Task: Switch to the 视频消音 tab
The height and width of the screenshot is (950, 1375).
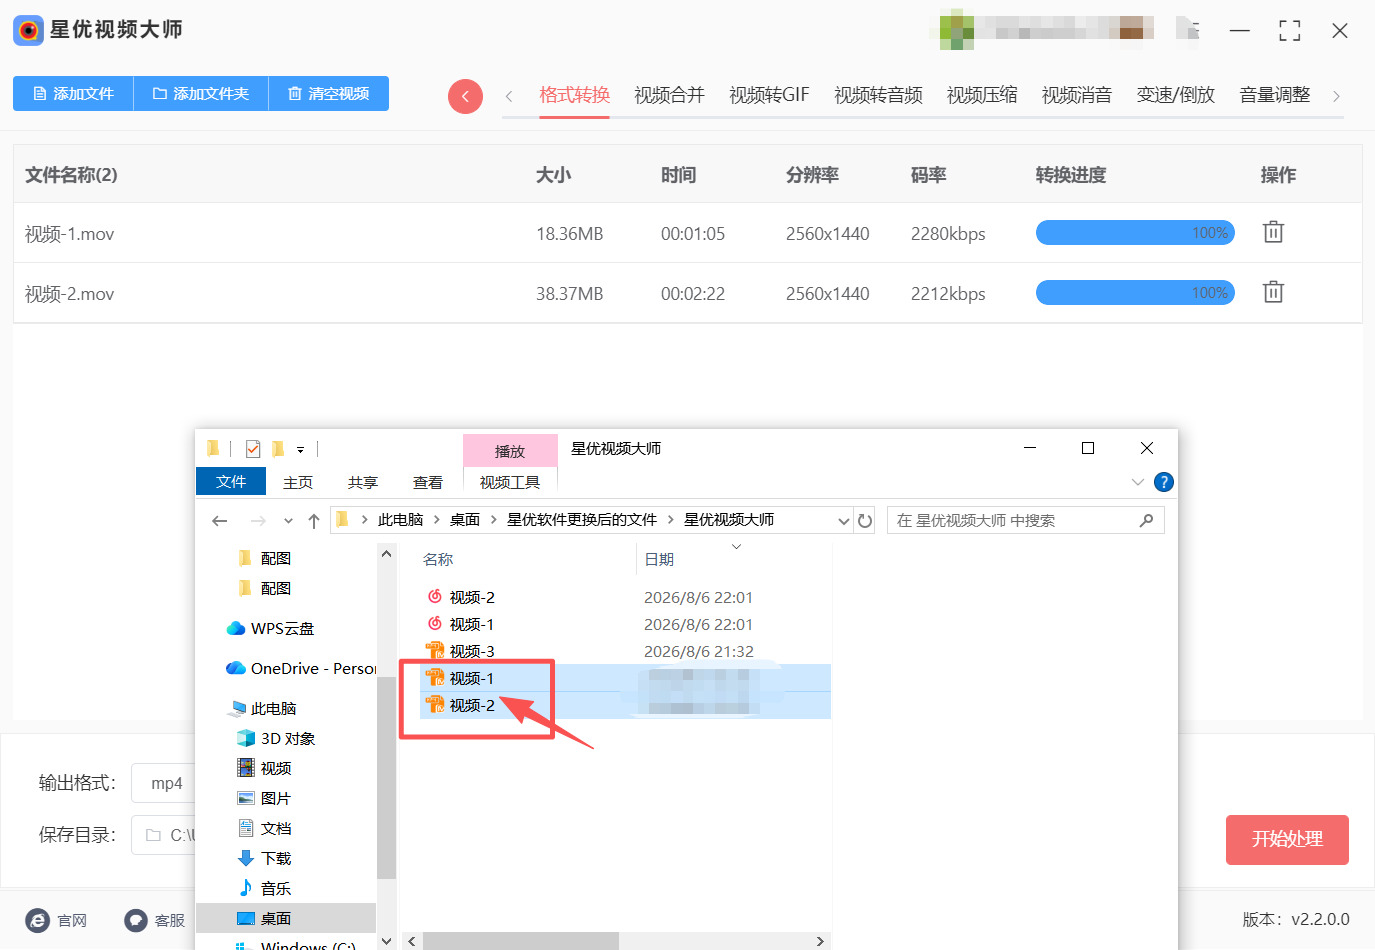Action: (x=1077, y=95)
